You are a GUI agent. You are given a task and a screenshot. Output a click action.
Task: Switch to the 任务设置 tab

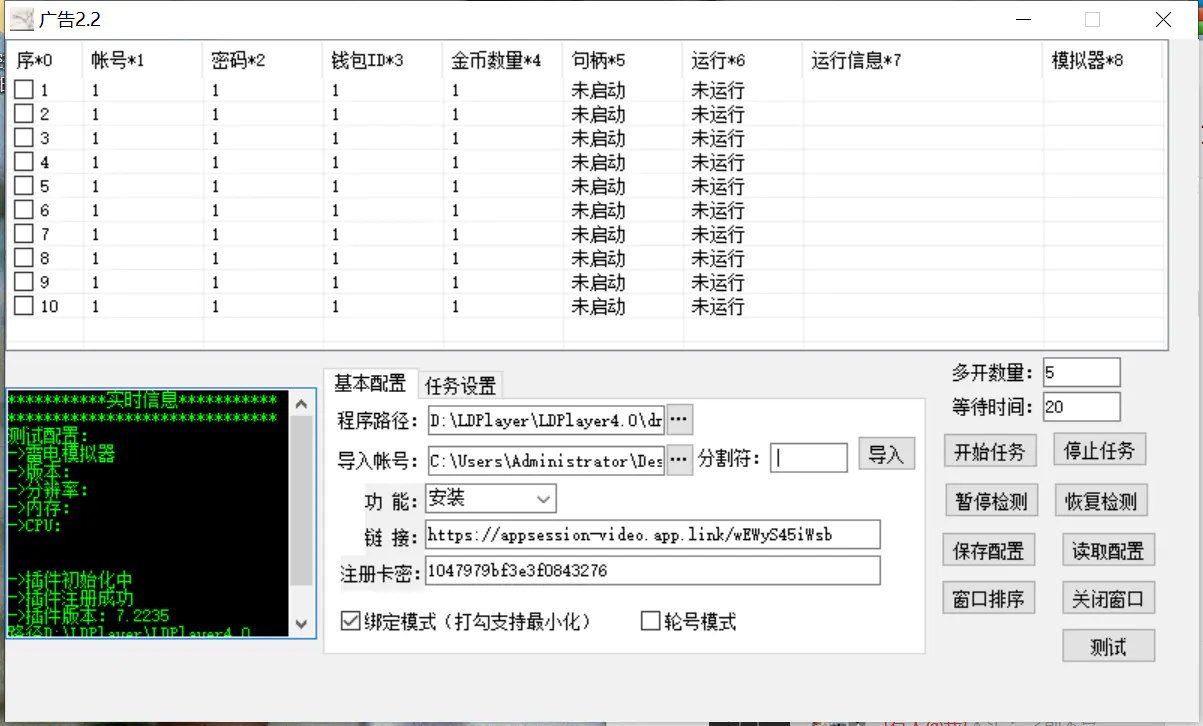(x=460, y=385)
